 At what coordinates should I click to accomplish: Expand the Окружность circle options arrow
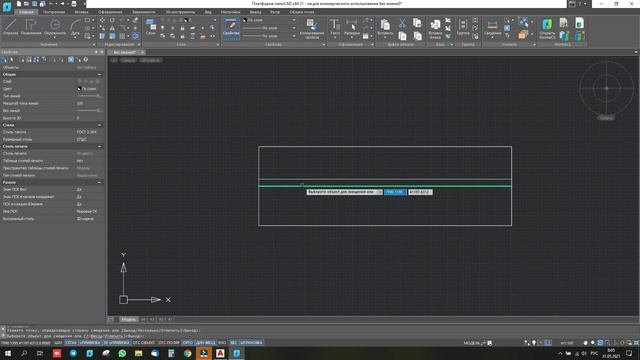(55, 38)
